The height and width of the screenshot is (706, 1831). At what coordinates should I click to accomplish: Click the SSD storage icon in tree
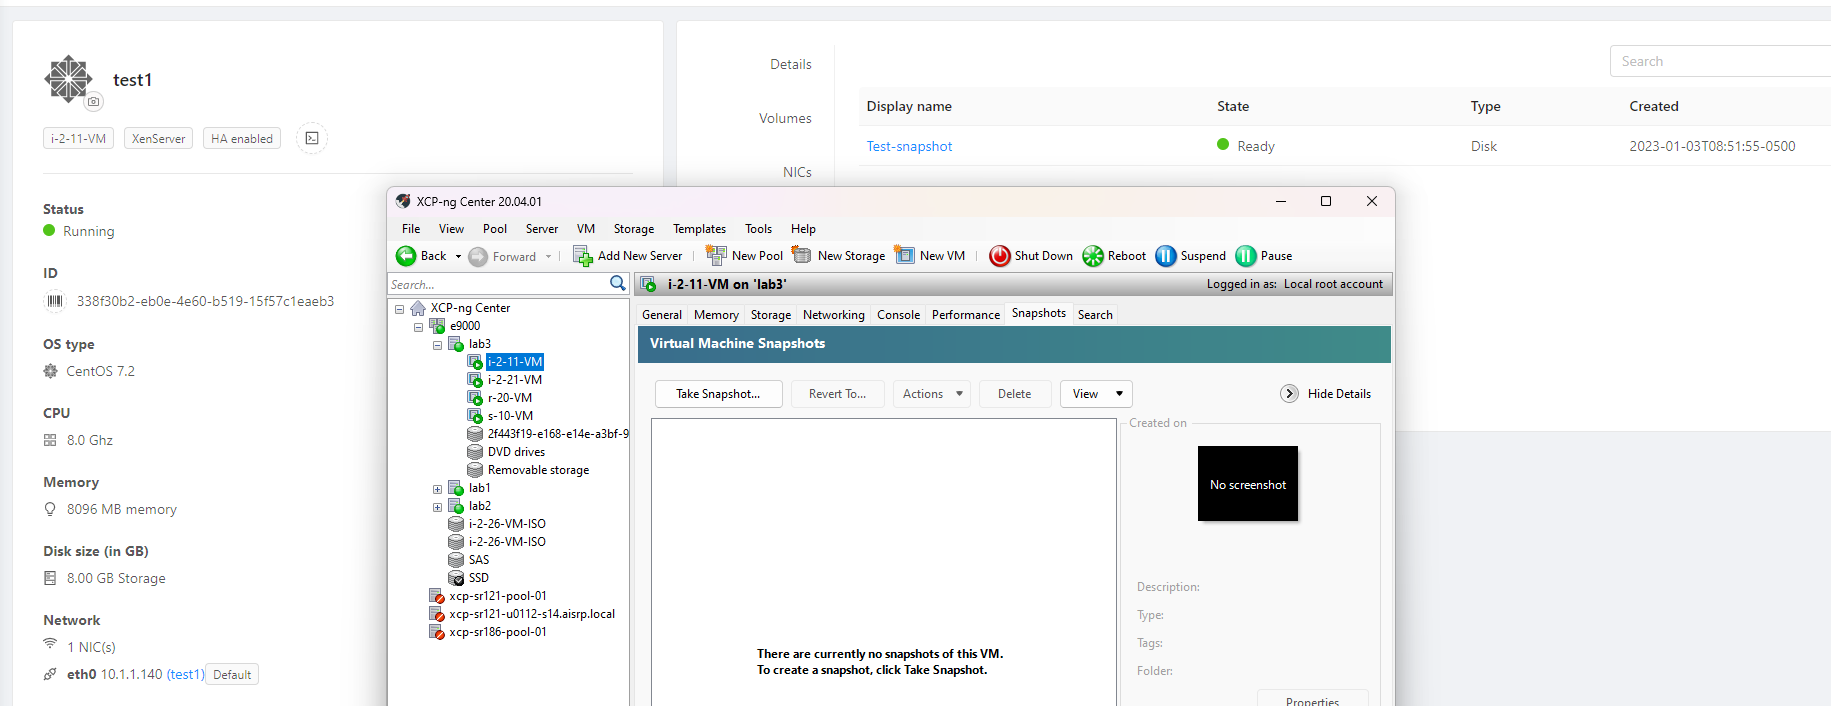[x=456, y=578]
